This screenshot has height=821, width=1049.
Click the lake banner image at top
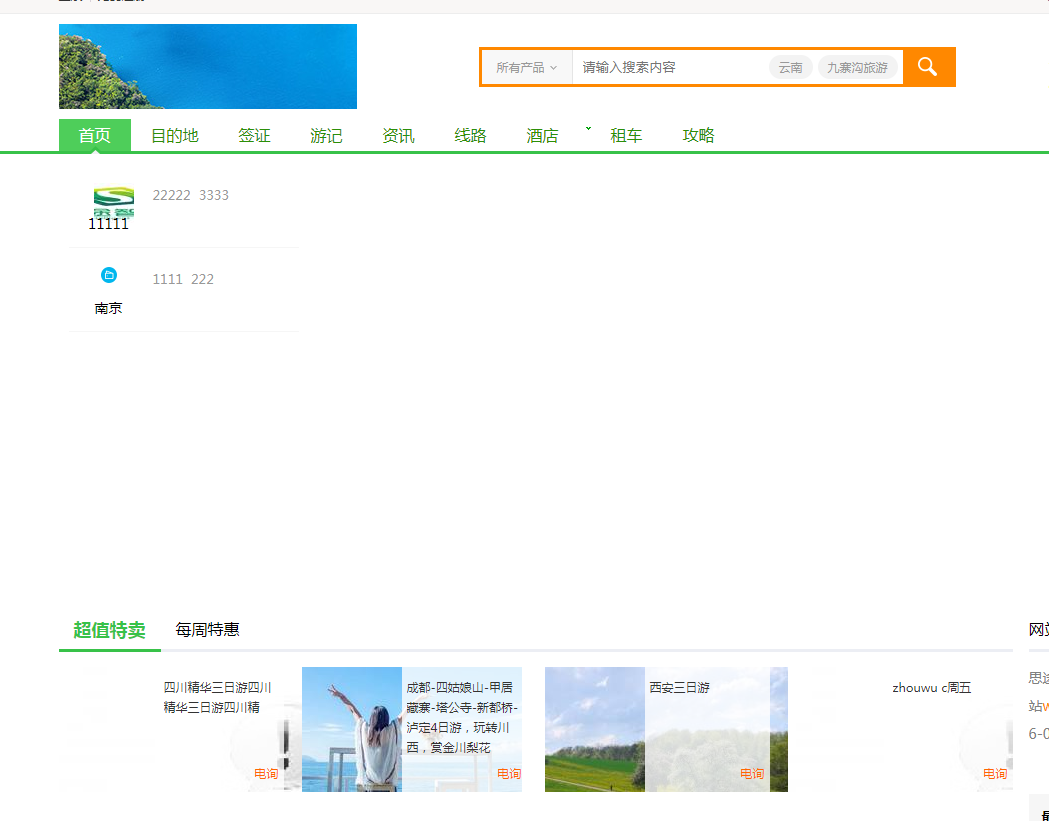pyautogui.click(x=207, y=66)
